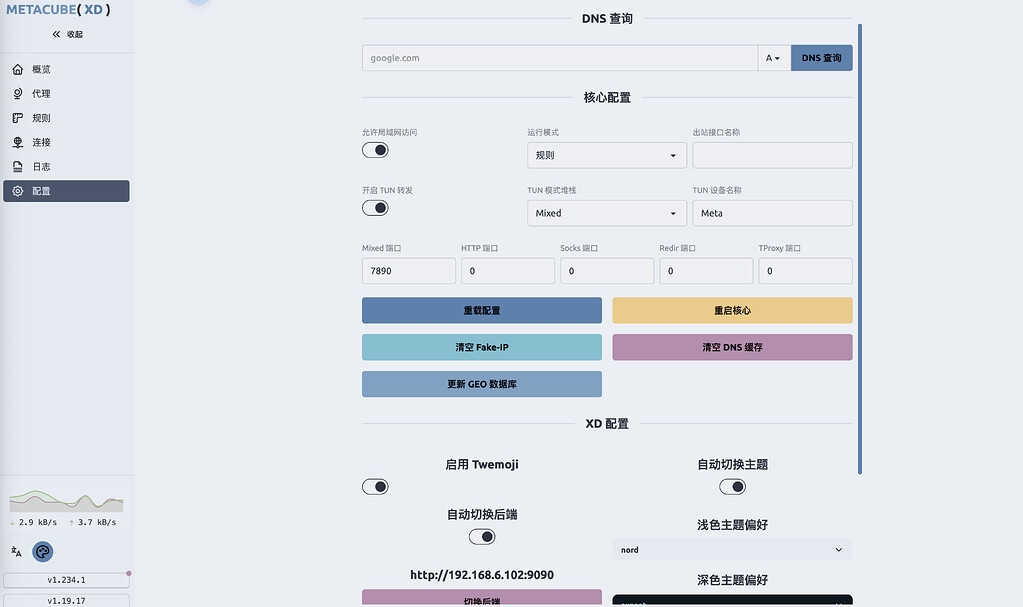Focus HTTP 端口 input field
1023x607 pixels.
point(508,271)
